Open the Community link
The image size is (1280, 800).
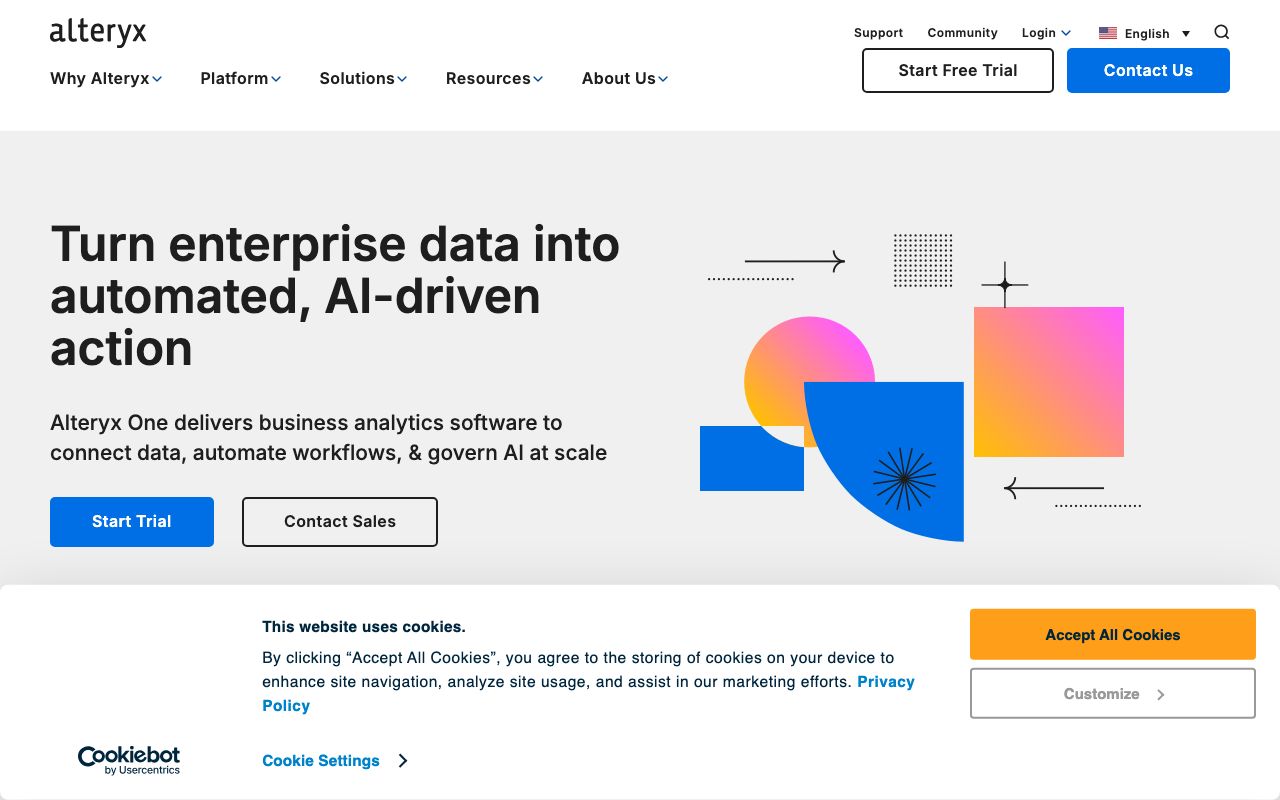pyautogui.click(x=962, y=33)
